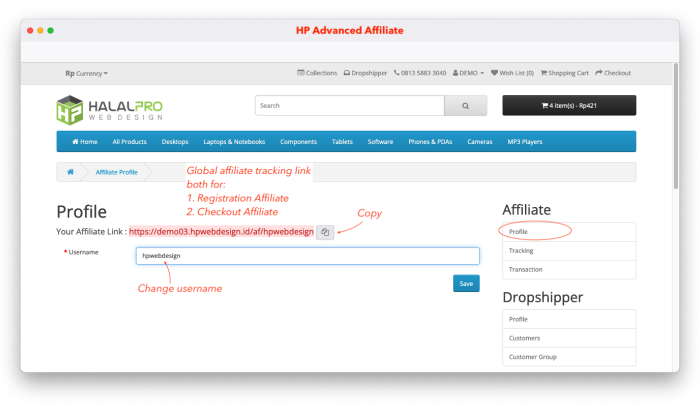Click the search magnifier button
This screenshot has height=410, width=700.
465,105
